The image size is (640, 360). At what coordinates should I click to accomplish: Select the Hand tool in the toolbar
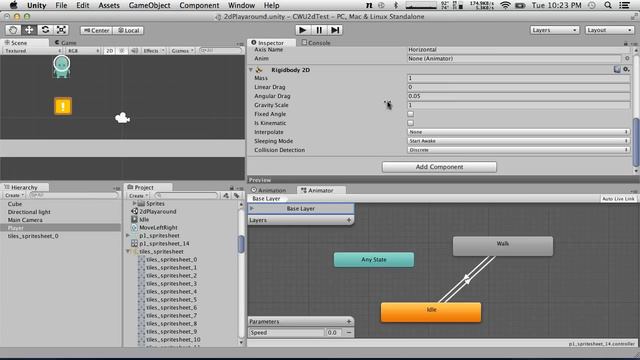[x=13, y=30]
